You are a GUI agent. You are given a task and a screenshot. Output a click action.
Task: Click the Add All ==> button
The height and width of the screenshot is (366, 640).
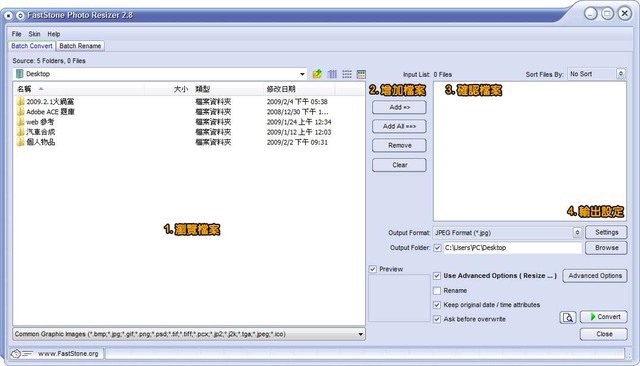pos(399,126)
